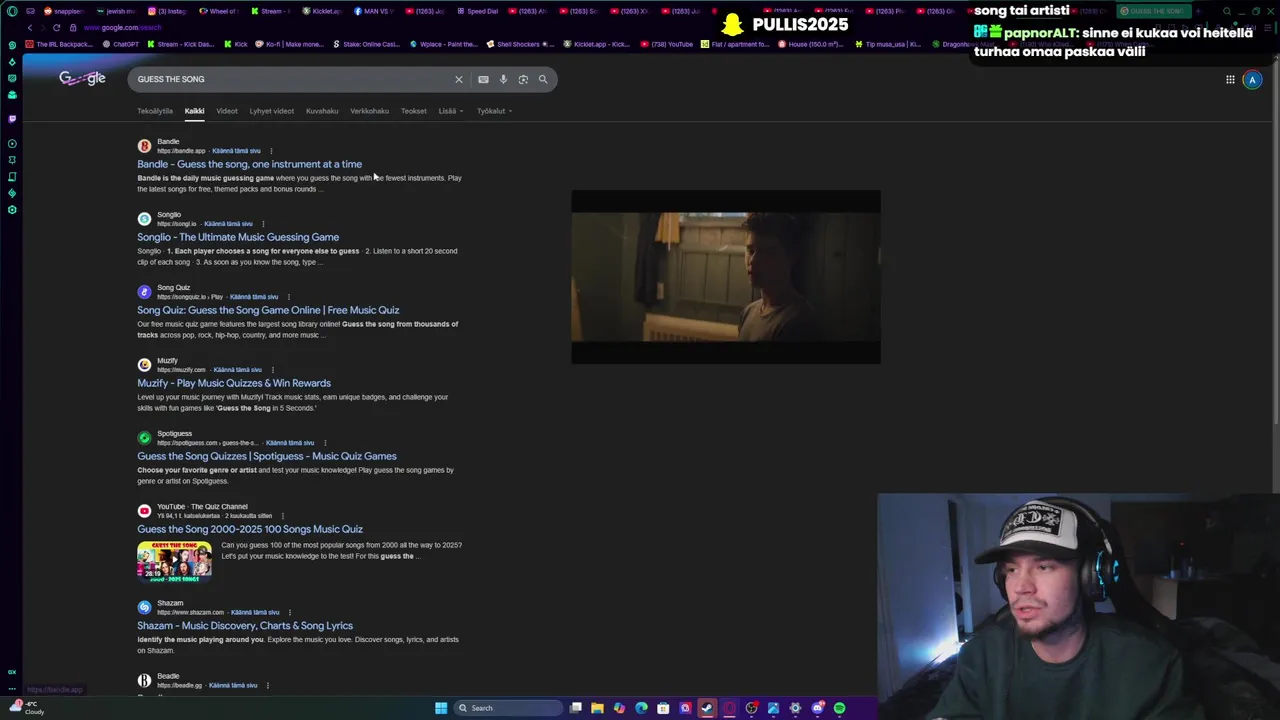
Task: Open the Stake Online Casino bookmark
Action: [x=365, y=44]
